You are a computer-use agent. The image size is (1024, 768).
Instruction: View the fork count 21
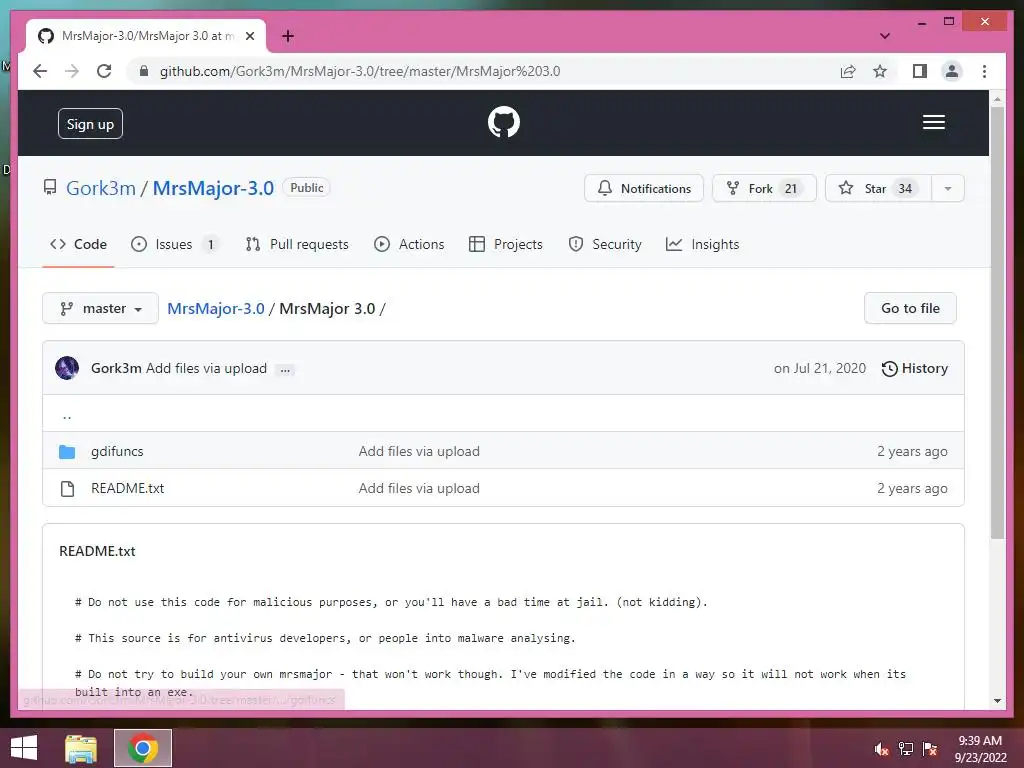[x=791, y=189]
